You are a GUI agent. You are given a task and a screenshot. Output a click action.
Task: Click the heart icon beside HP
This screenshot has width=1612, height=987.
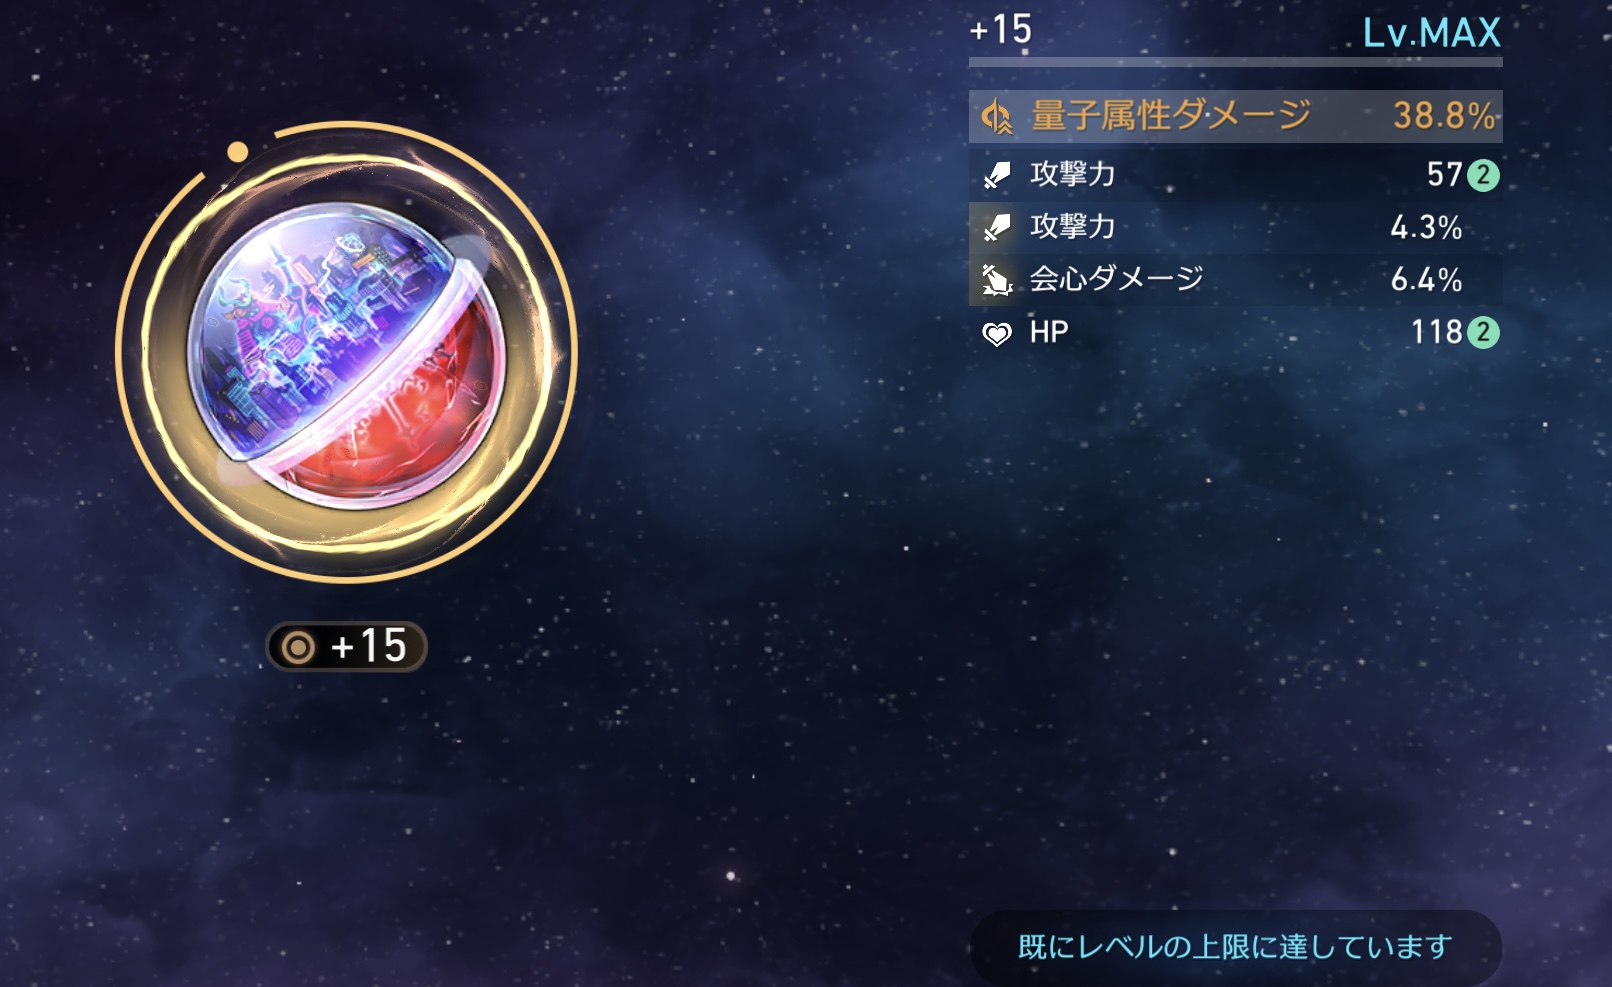[x=996, y=334]
